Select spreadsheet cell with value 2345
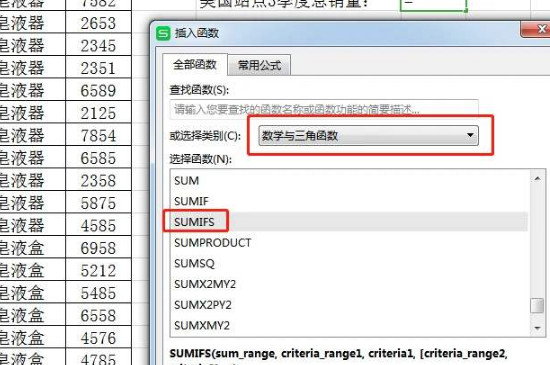The image size is (550, 365). pos(98,45)
